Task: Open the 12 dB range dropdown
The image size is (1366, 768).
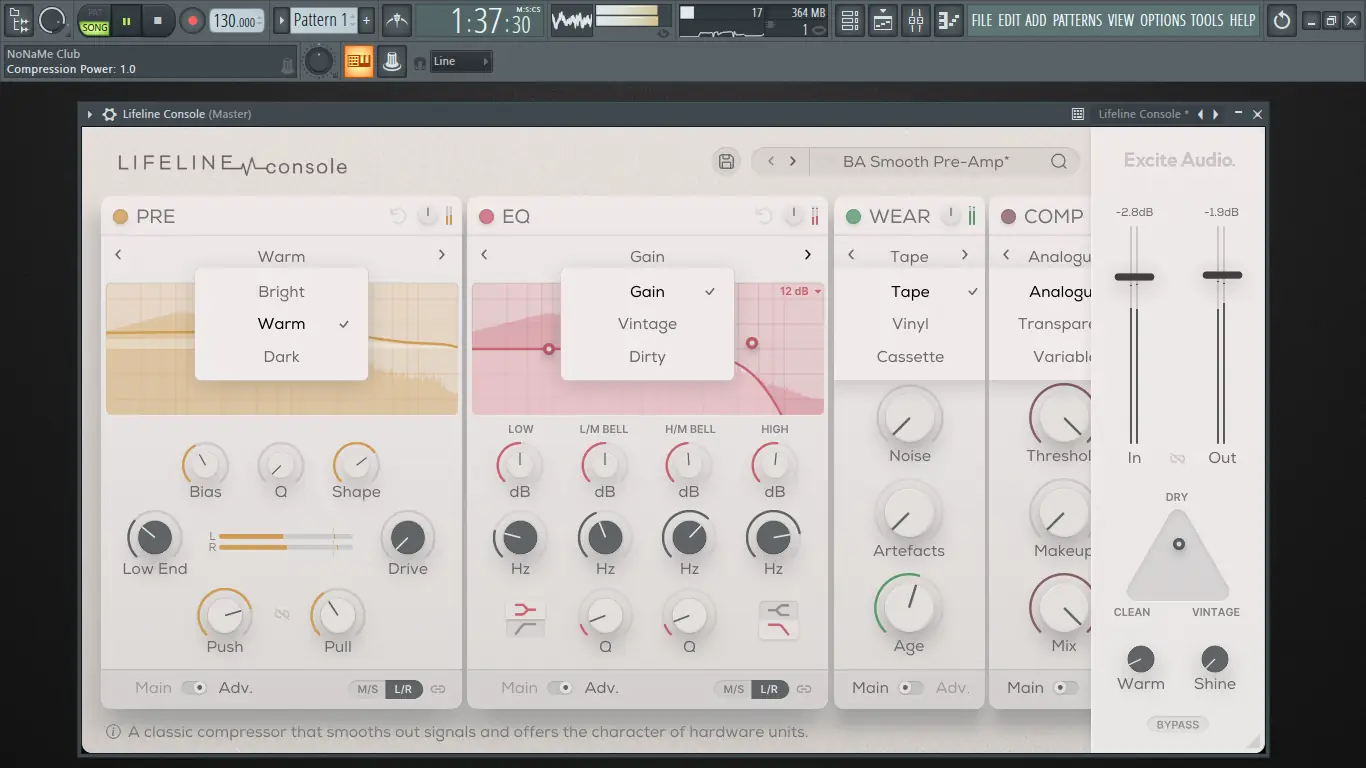Action: [800, 291]
